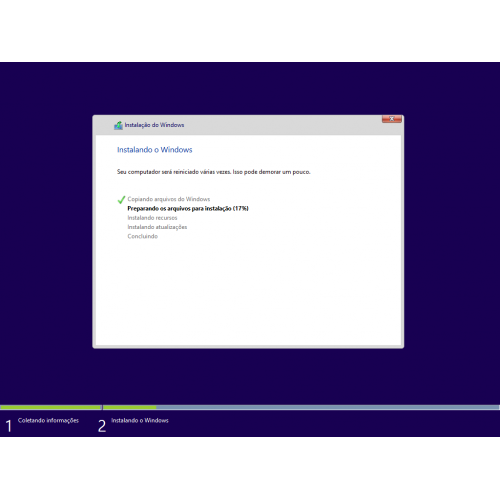This screenshot has width=500, height=500.
Task: Click the completed green progress bar for stage 1
Action: coord(51,407)
